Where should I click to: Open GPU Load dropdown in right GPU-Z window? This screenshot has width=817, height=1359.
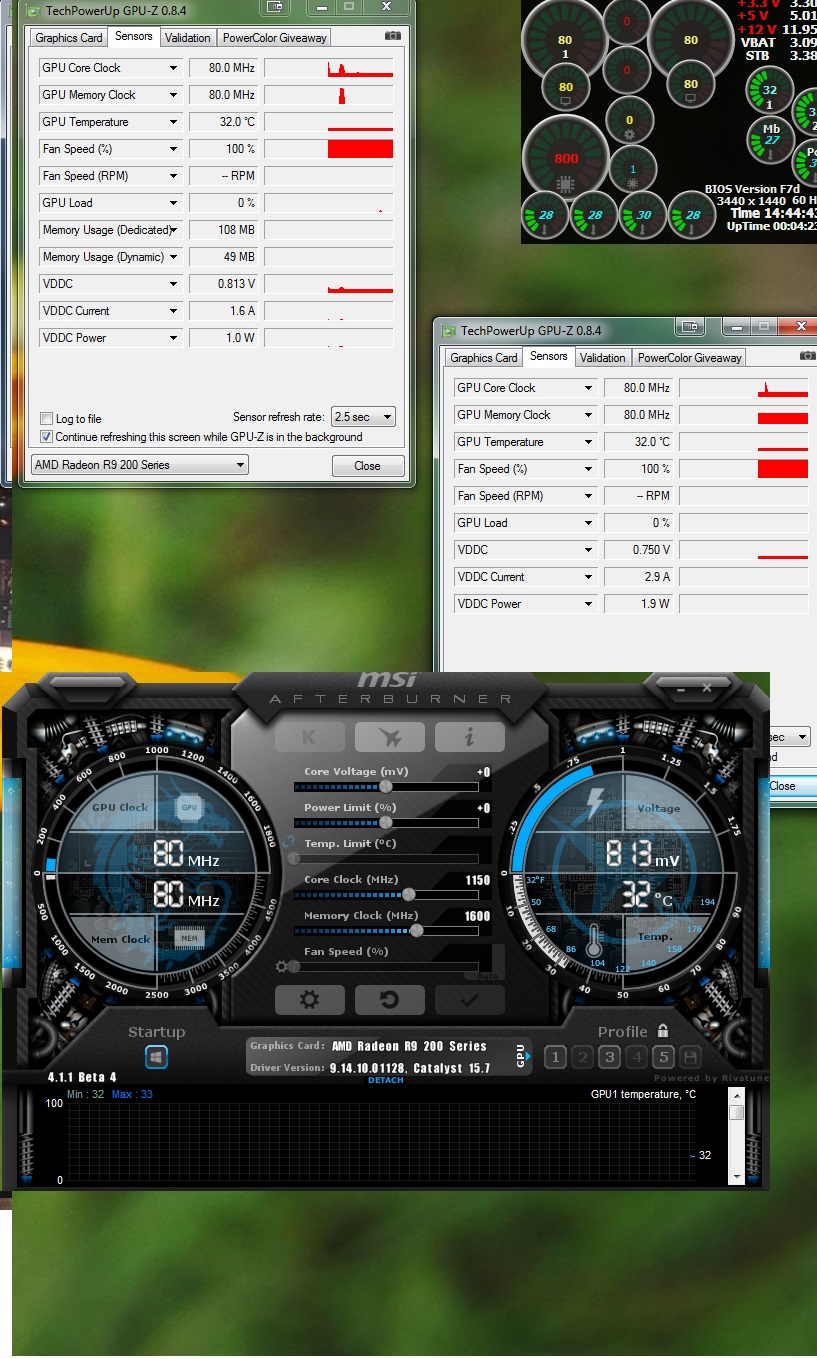point(589,523)
